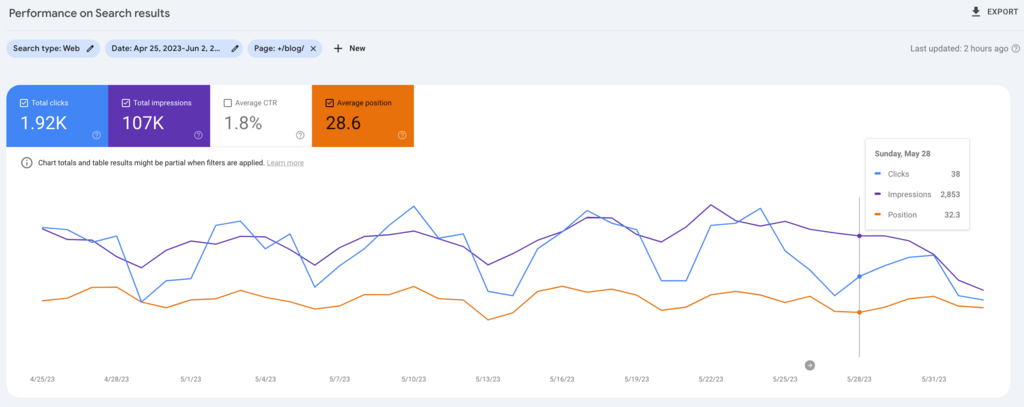Open help icon on Average position card
This screenshot has width=1024, height=407.
coord(402,135)
